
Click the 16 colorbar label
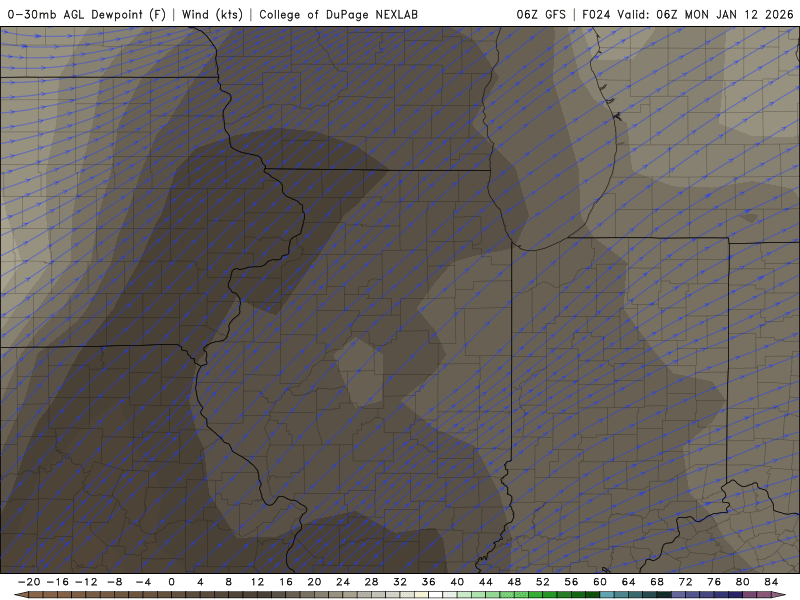point(286,582)
